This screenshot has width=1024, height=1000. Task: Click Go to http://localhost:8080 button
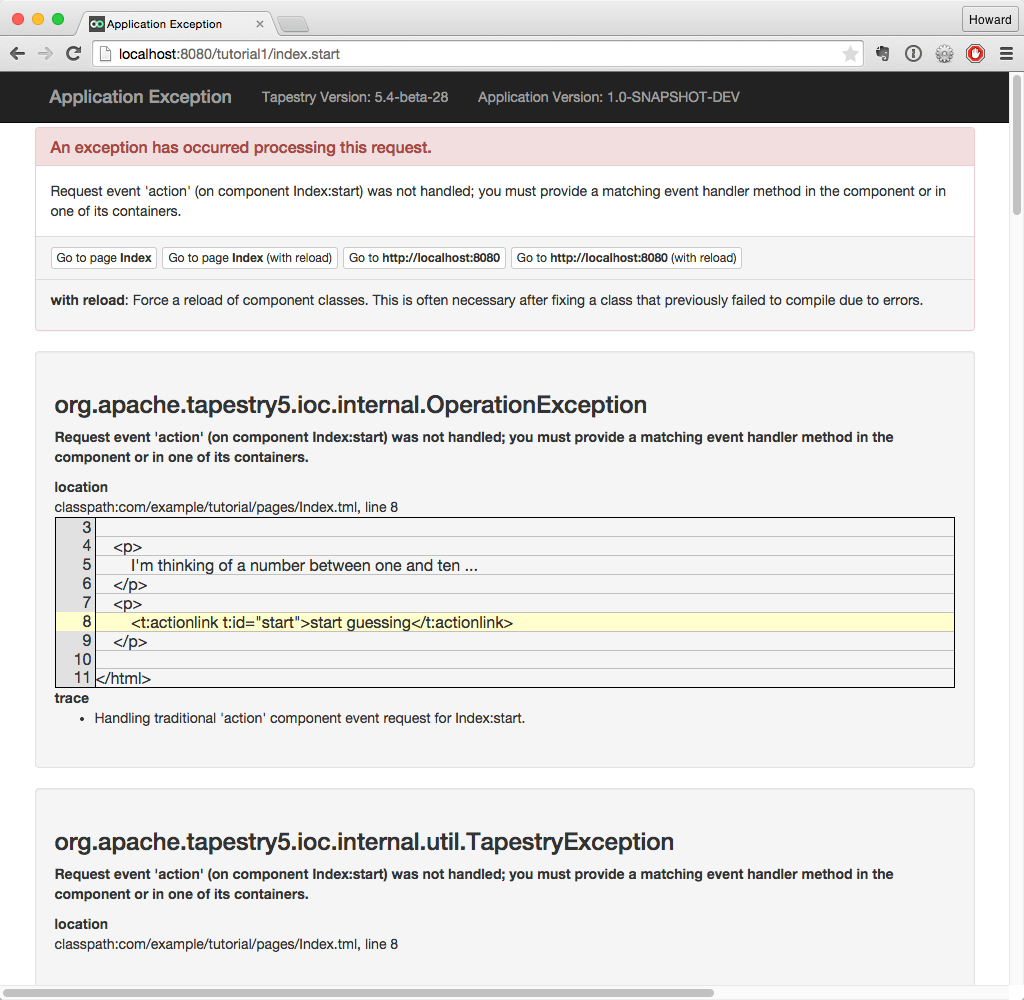pos(424,258)
